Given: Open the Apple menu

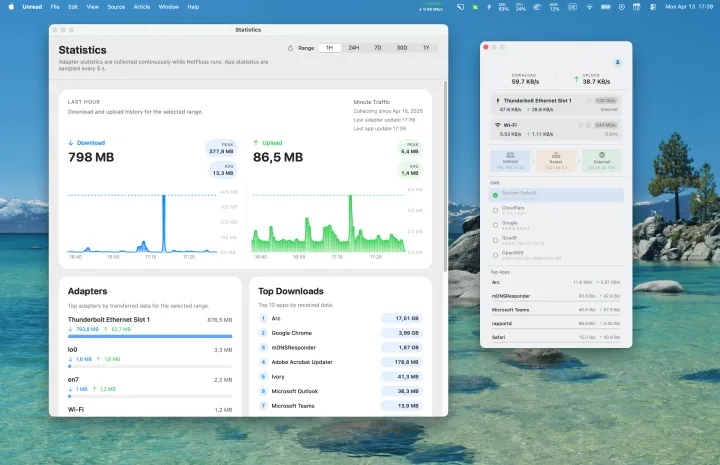Looking at the screenshot, I should coord(11,7).
